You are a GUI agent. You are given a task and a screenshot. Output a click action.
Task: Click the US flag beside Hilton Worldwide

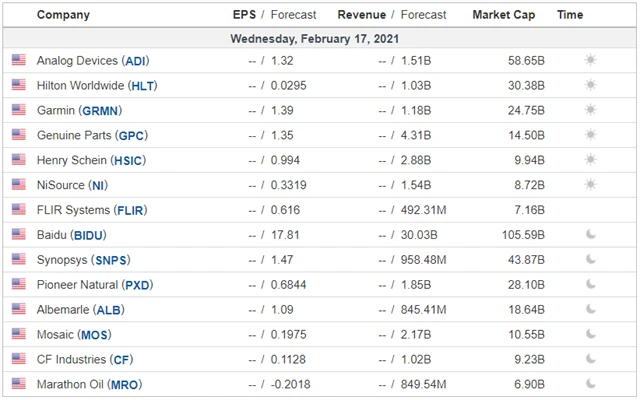point(19,85)
